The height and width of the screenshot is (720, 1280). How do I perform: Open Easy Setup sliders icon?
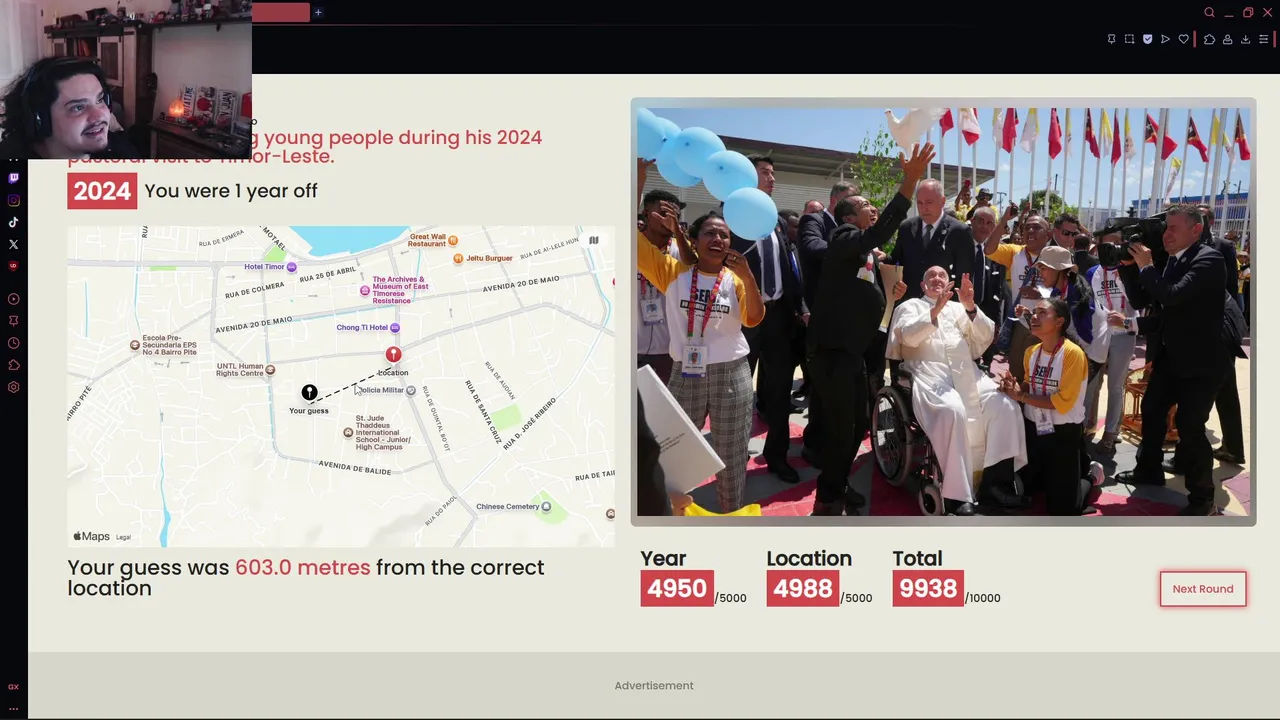[x=1263, y=39]
